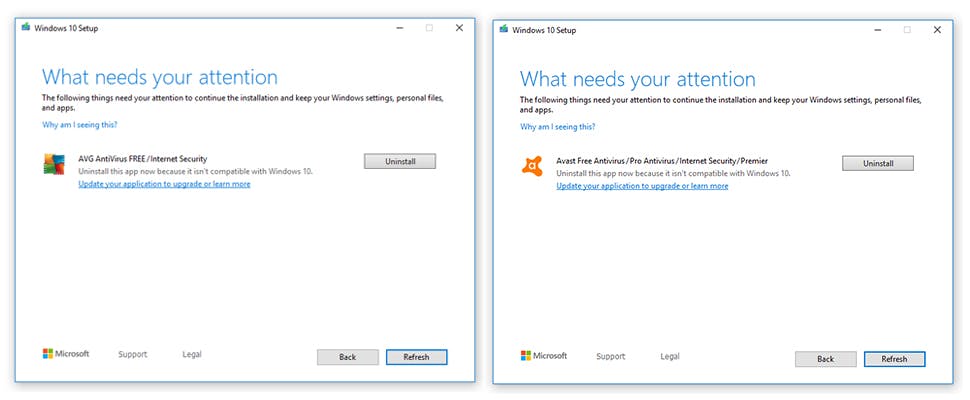Viewport: 970px width, 400px height.
Task: Go Back in the AVG setup window
Action: (x=348, y=357)
